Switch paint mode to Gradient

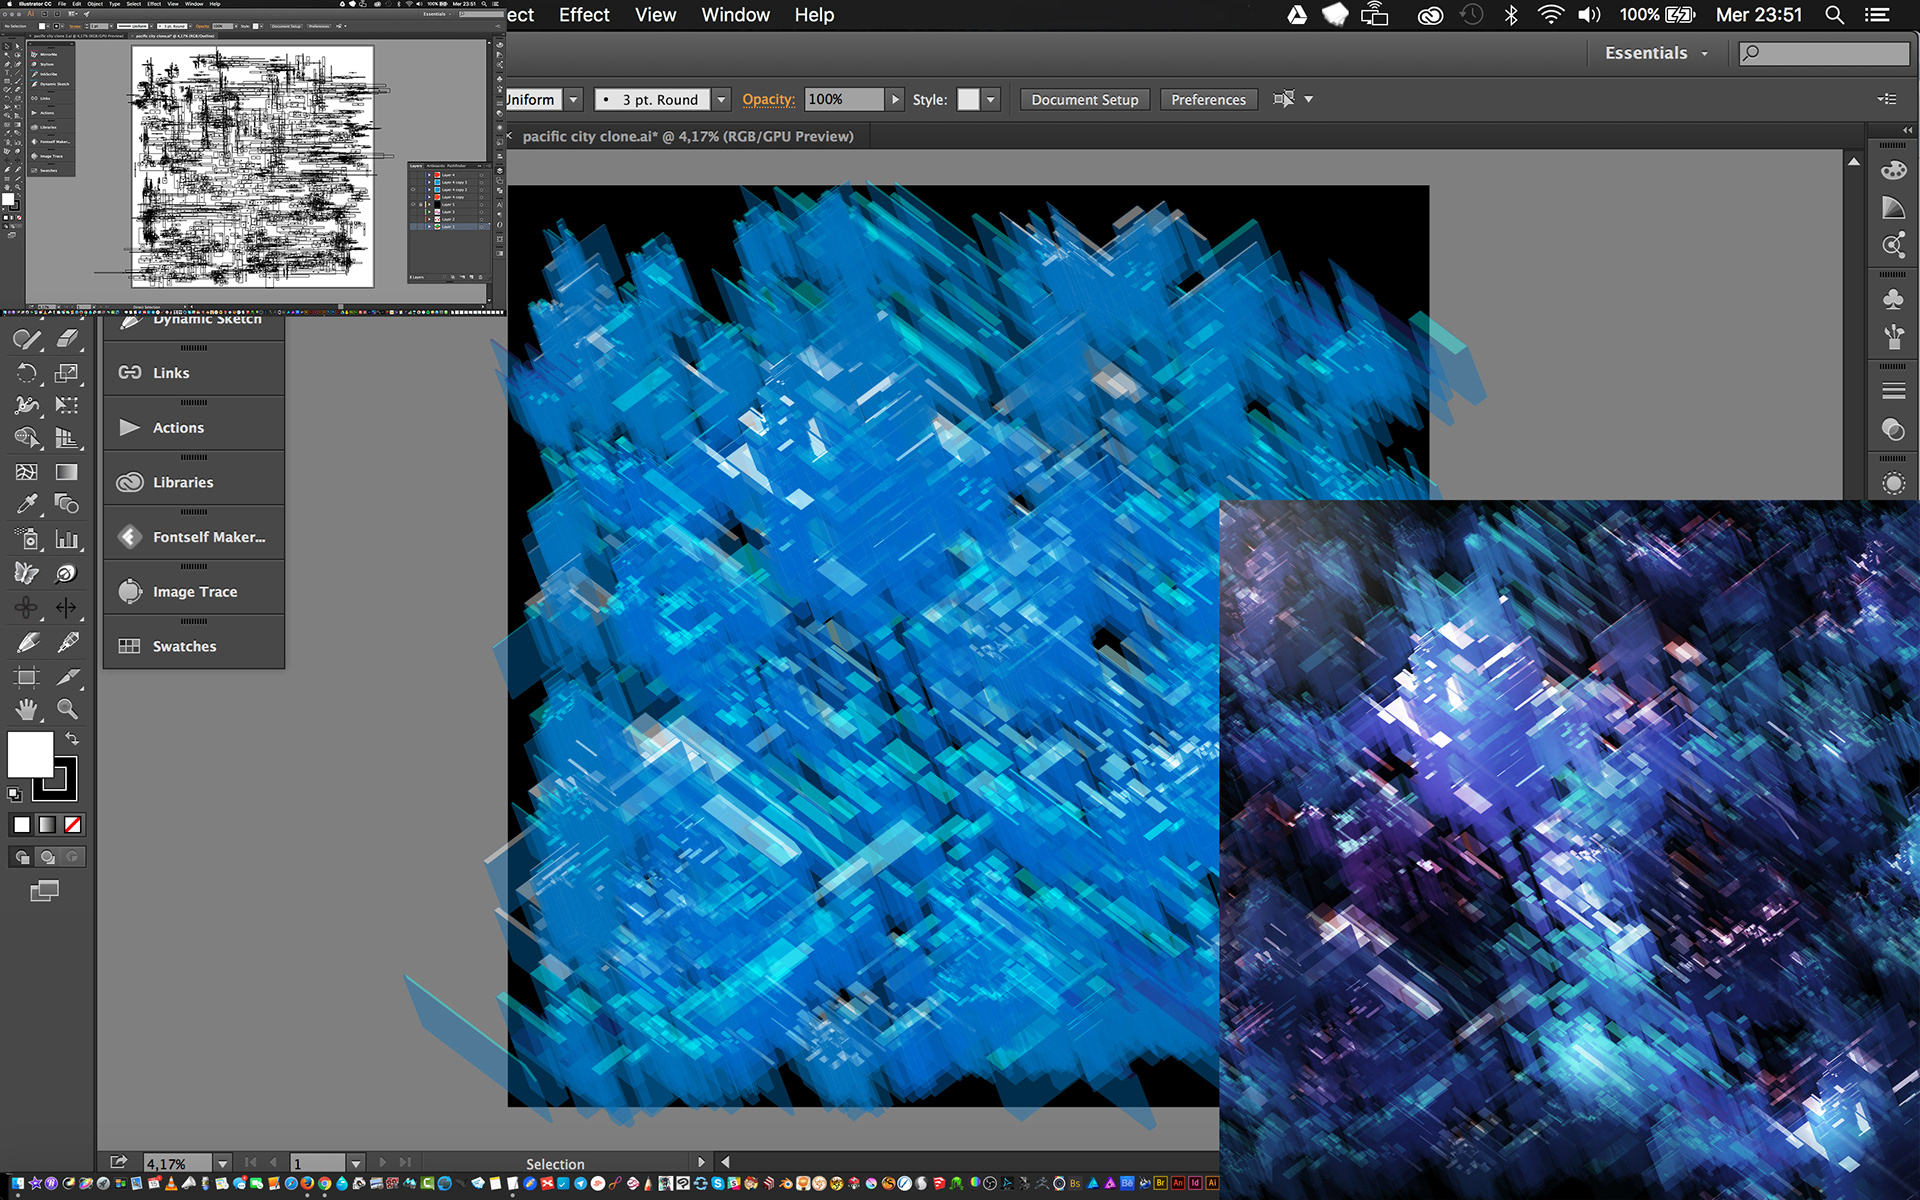point(47,824)
